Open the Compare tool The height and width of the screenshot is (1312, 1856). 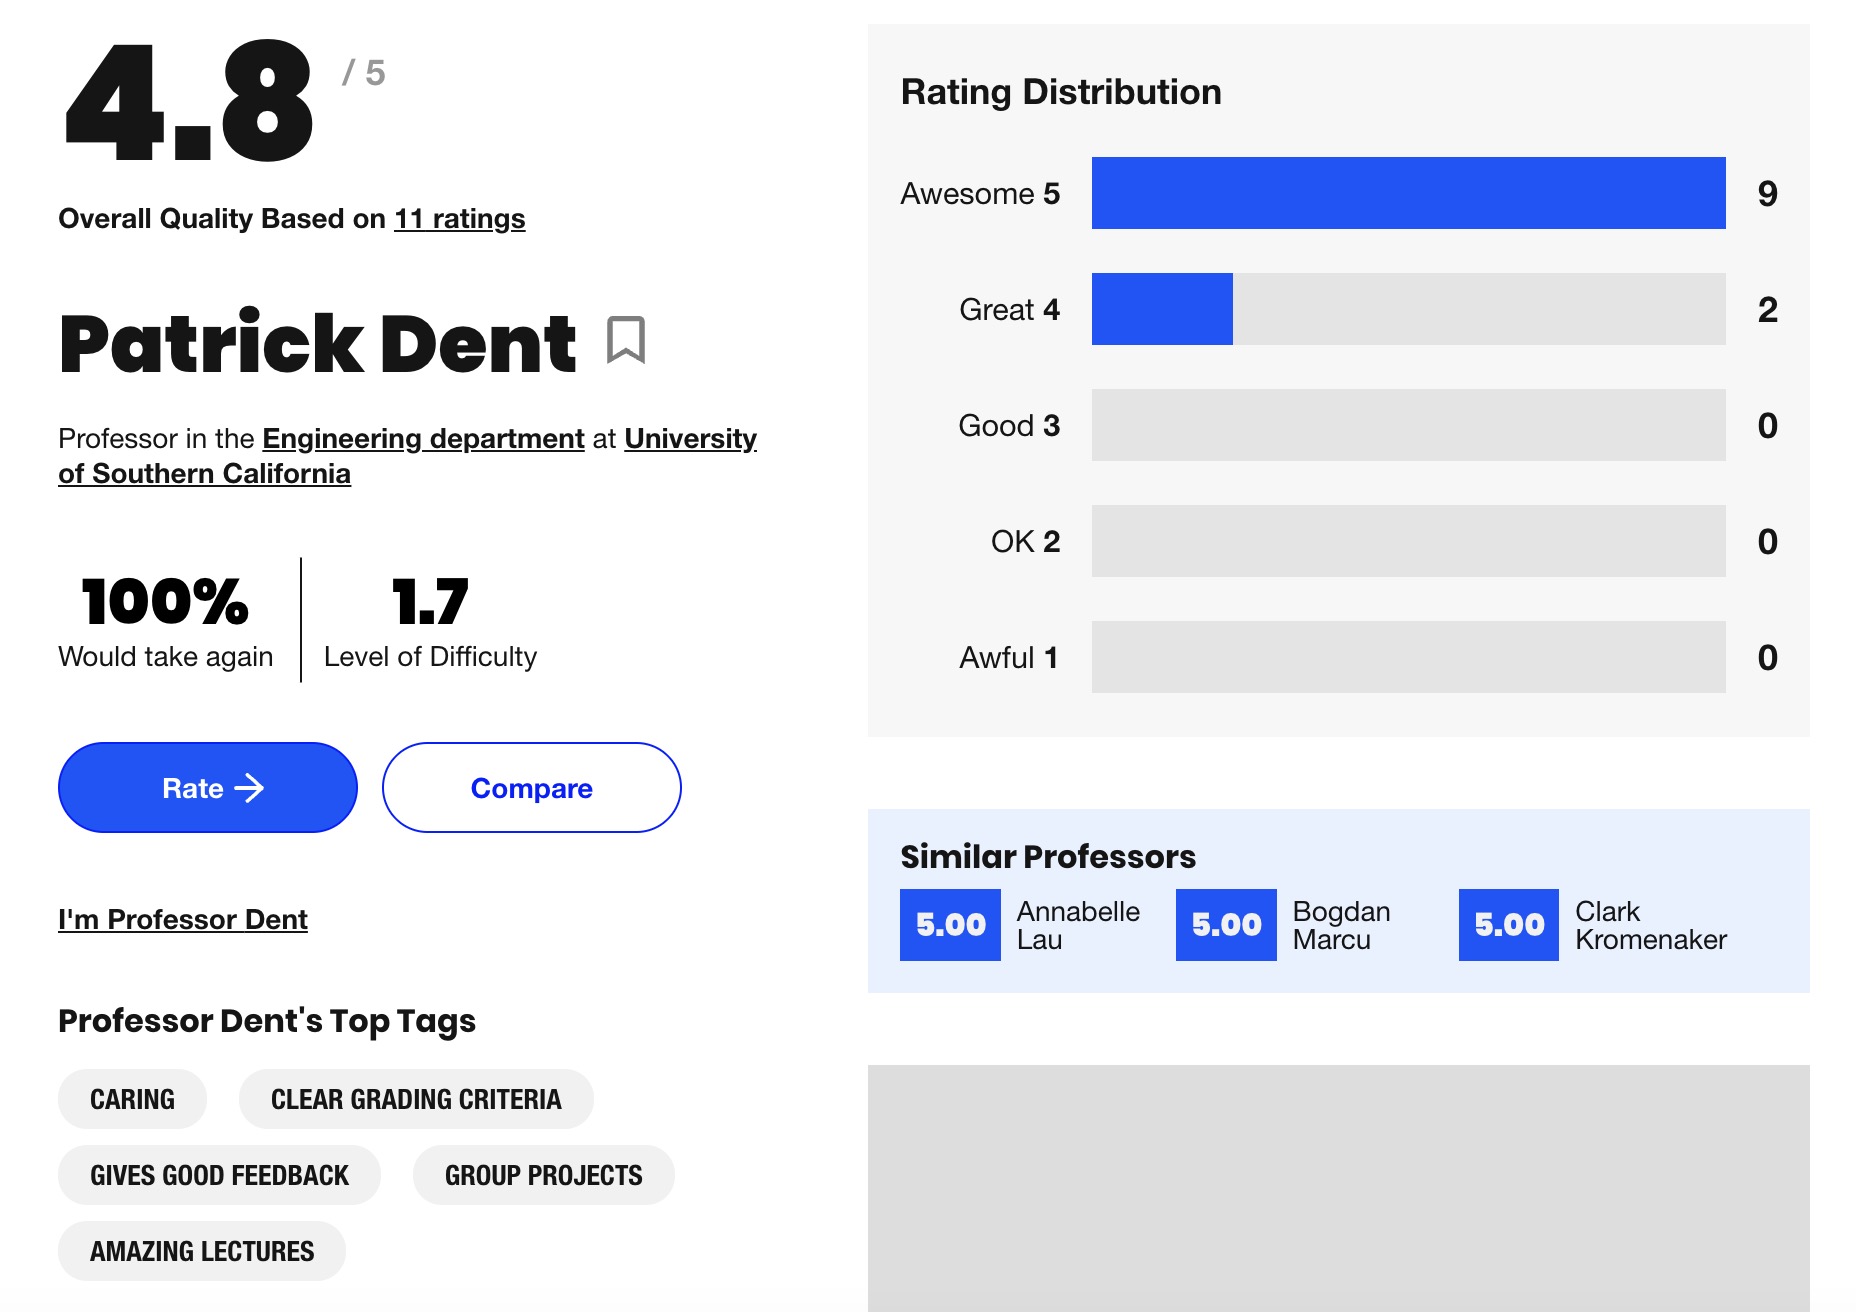click(x=530, y=788)
